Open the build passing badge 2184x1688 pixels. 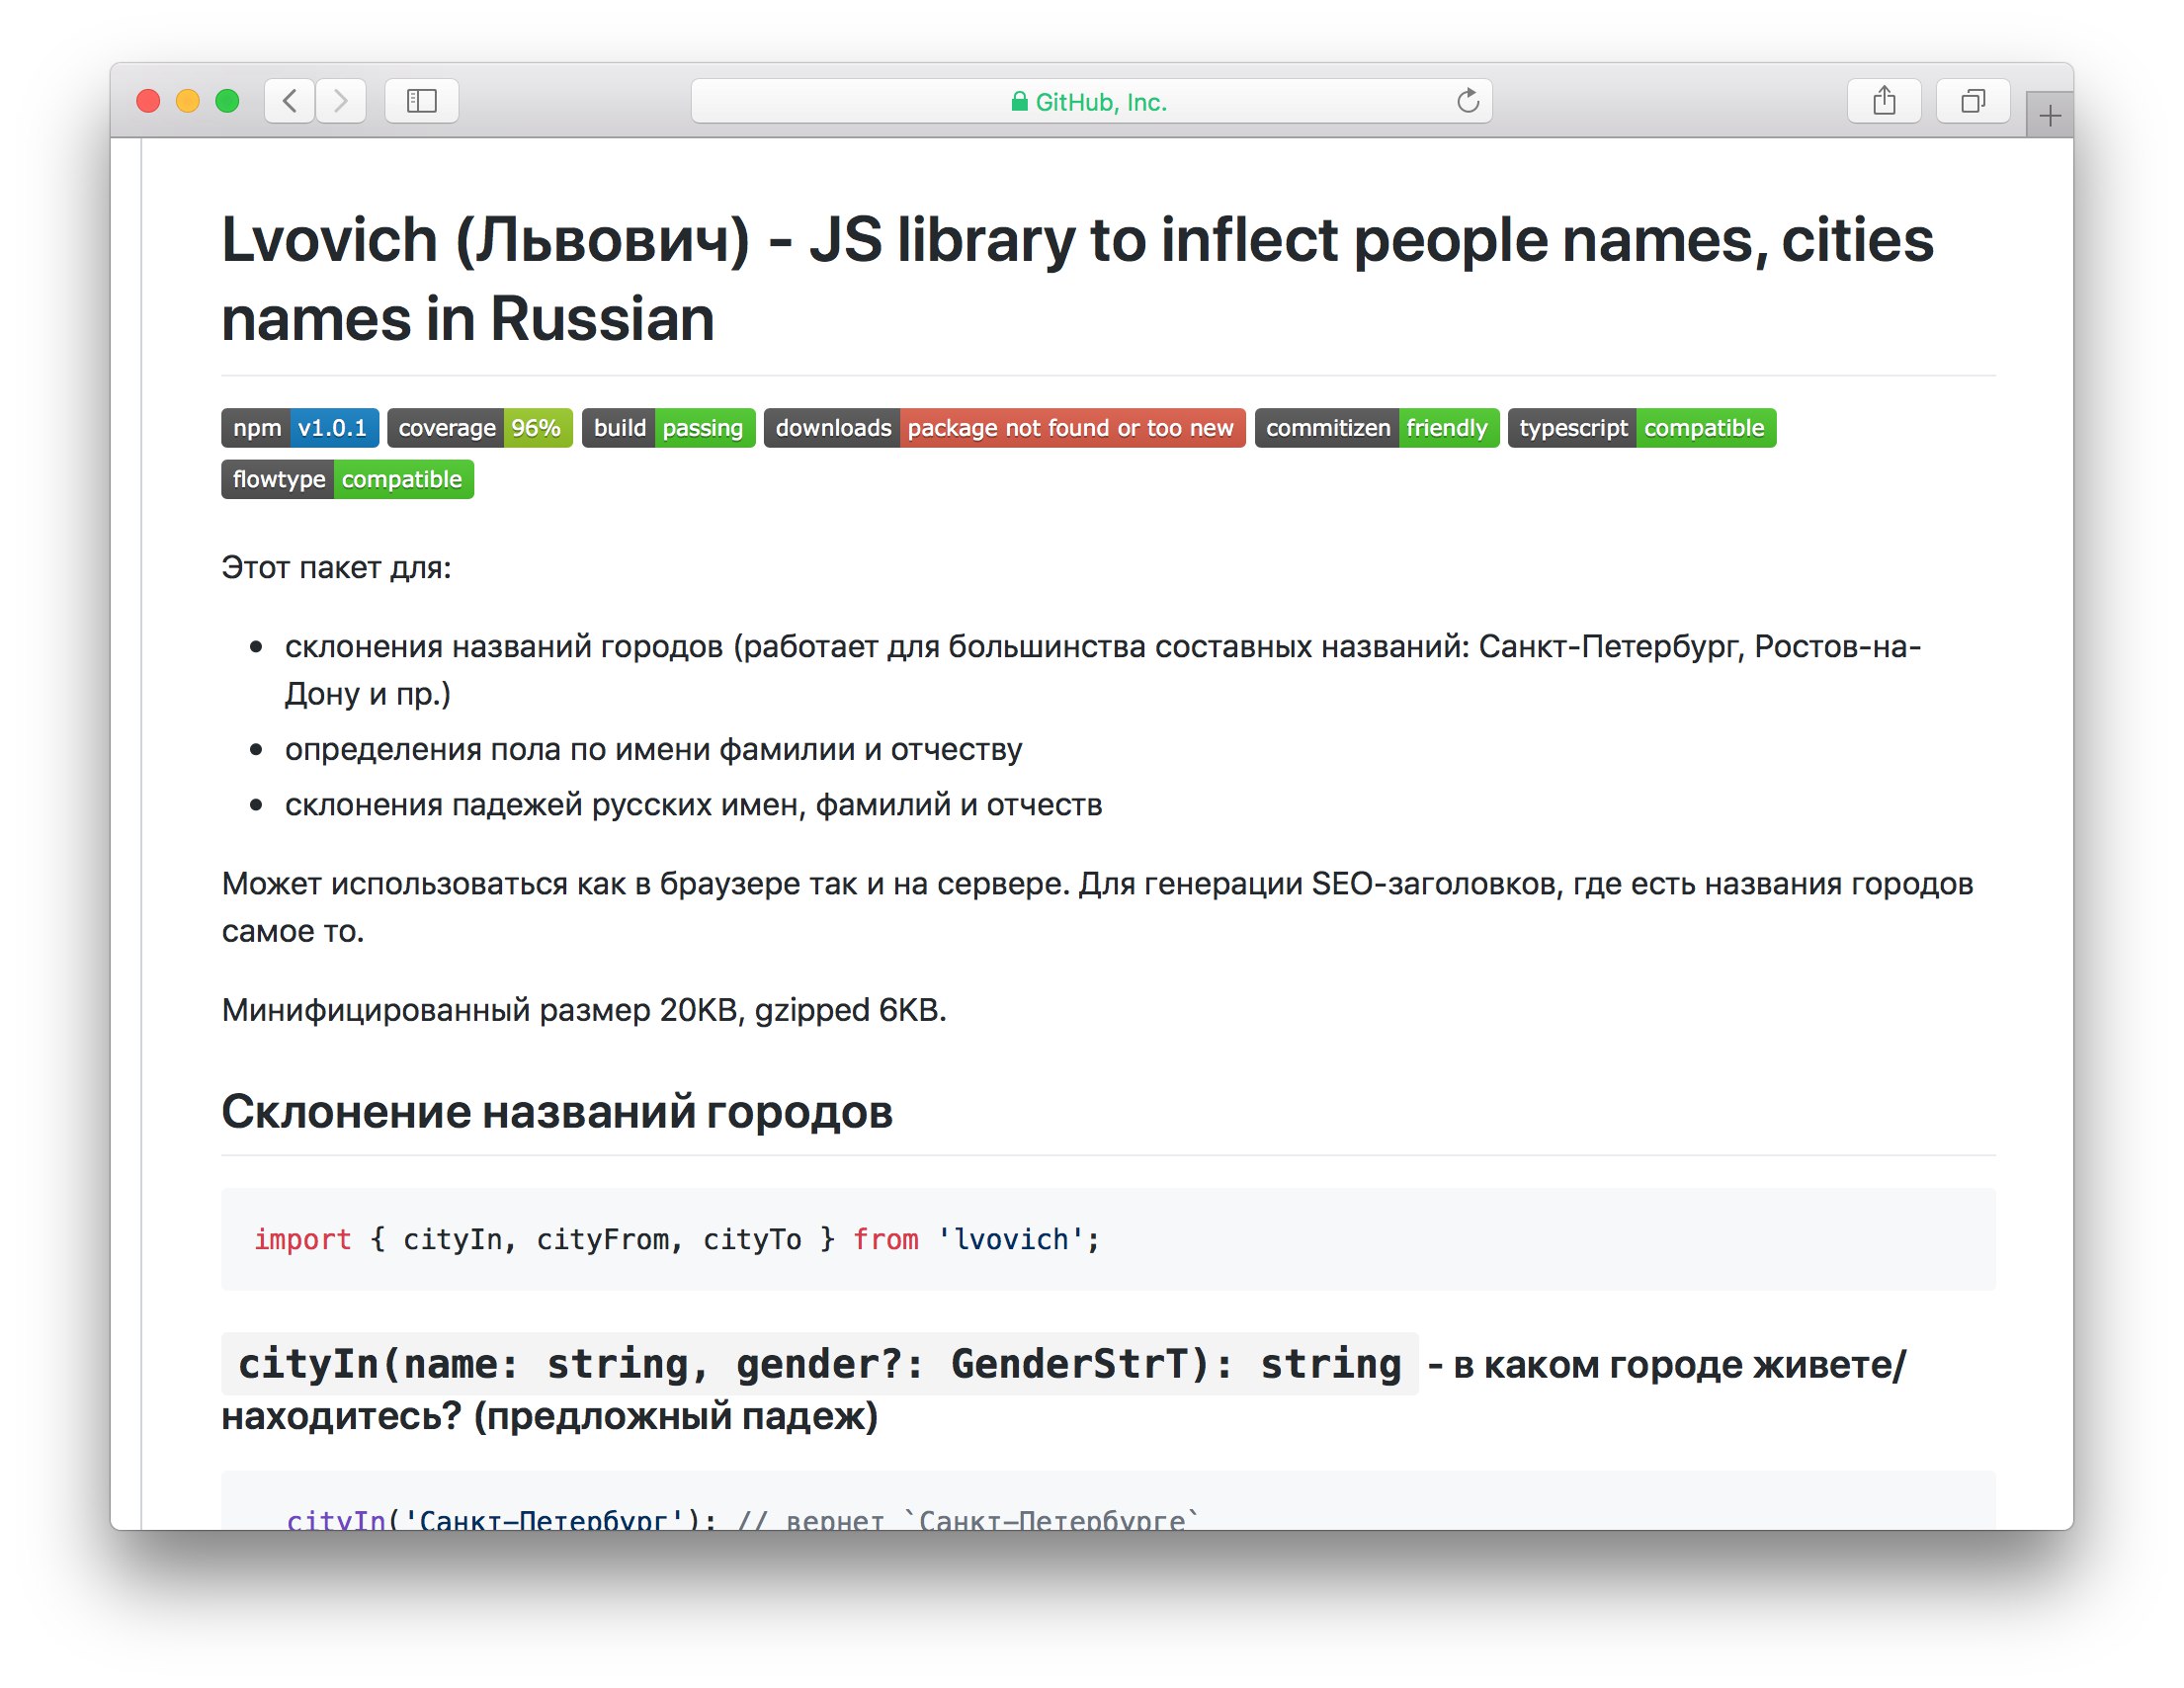668,428
